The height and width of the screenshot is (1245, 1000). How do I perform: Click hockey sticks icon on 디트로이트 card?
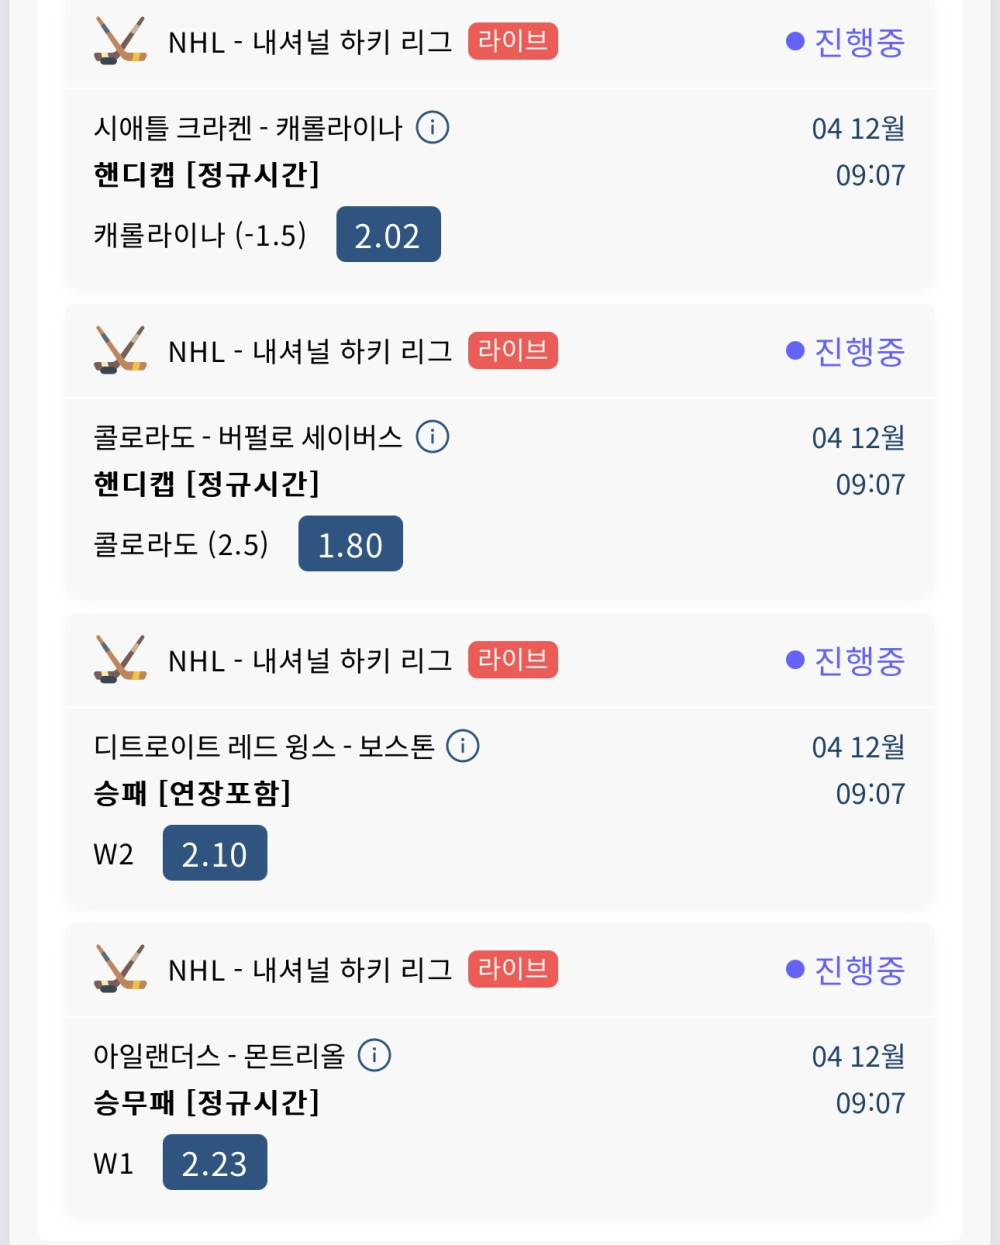click(120, 659)
